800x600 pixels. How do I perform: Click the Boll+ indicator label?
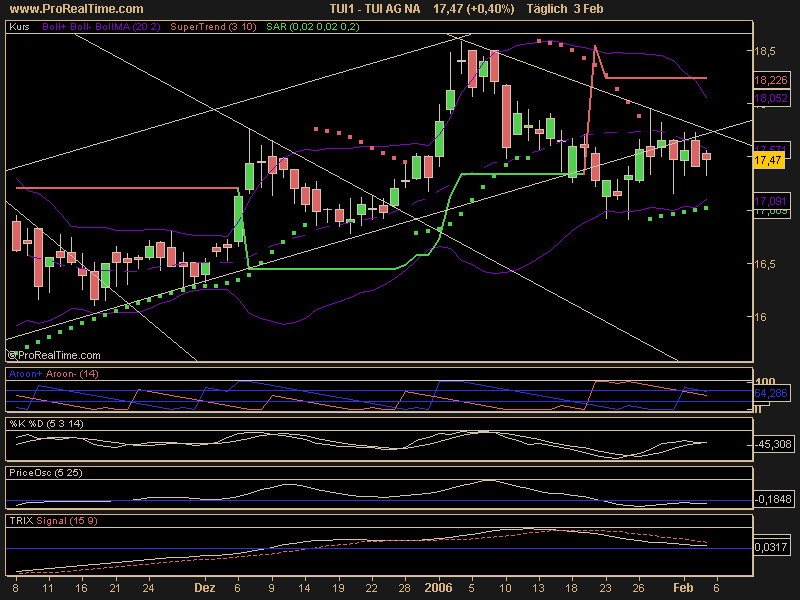(57, 28)
